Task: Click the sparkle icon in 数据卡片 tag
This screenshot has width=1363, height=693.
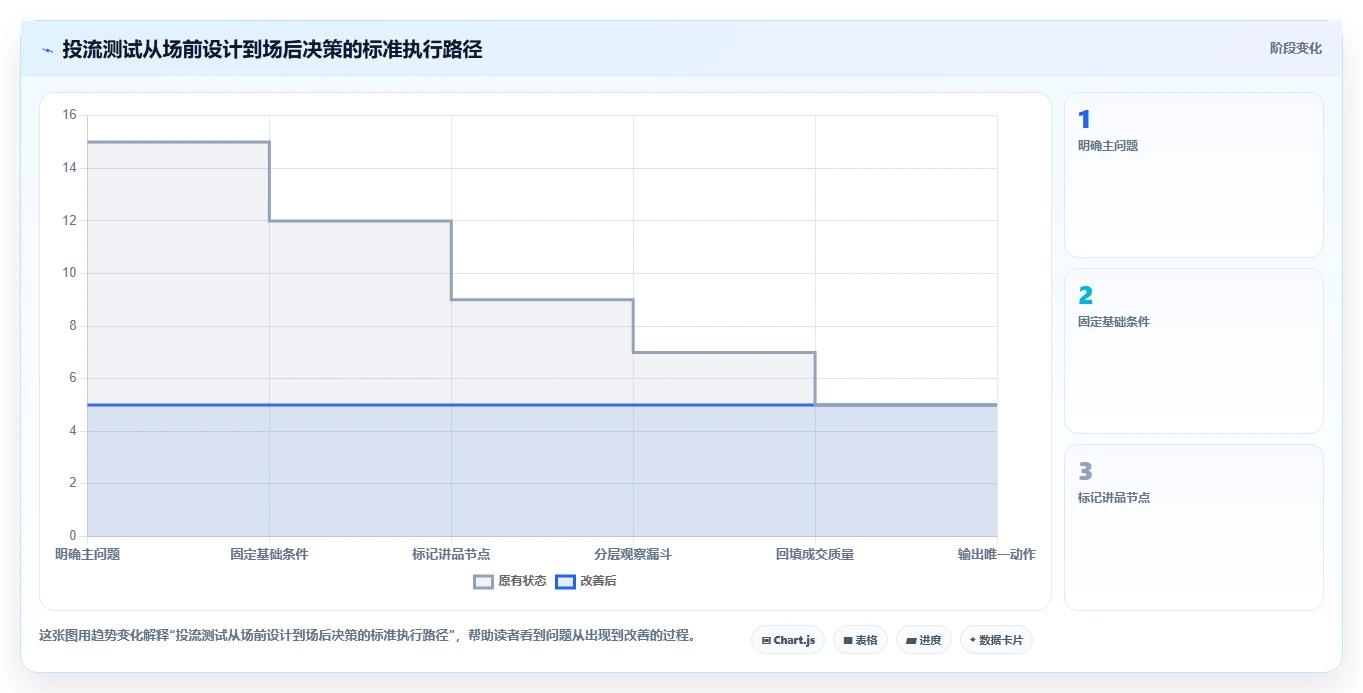Action: [x=972, y=640]
